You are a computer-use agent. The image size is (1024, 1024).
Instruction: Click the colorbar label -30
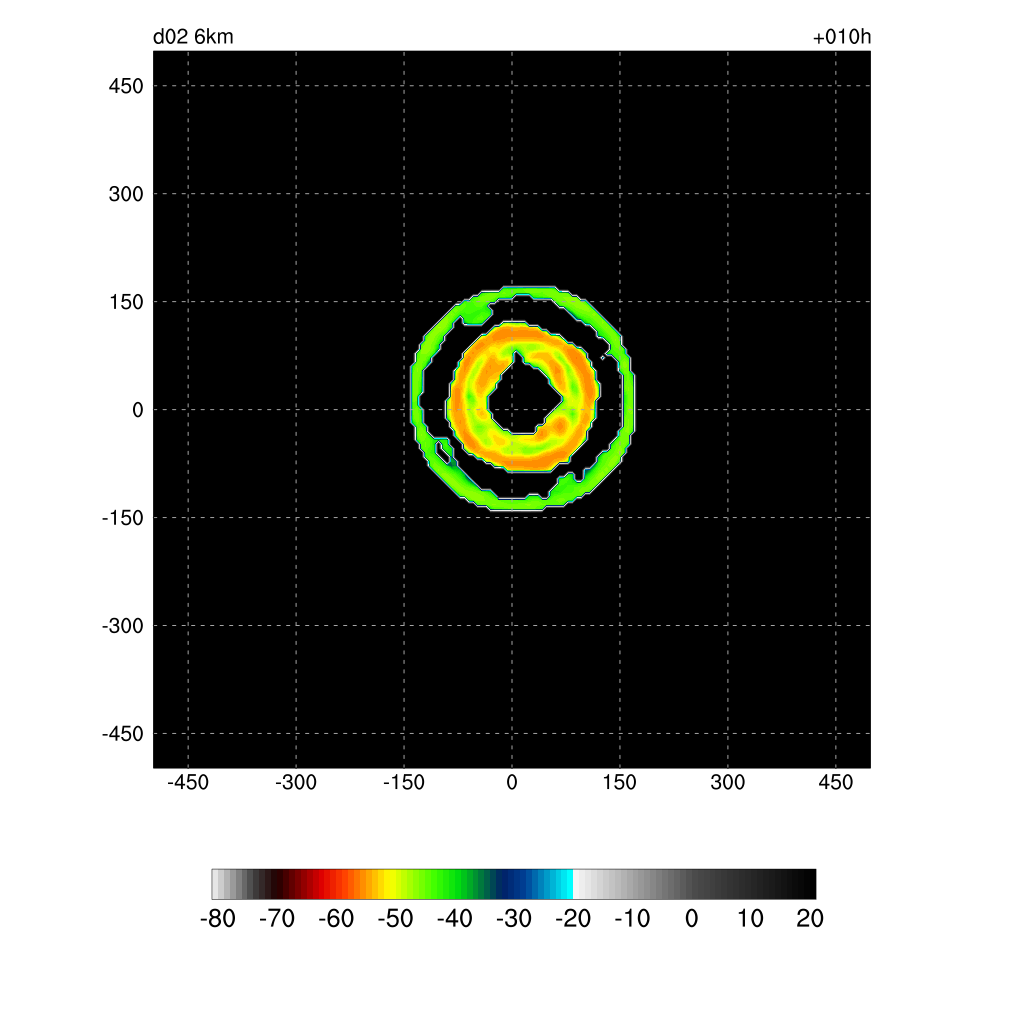pyautogui.click(x=513, y=919)
